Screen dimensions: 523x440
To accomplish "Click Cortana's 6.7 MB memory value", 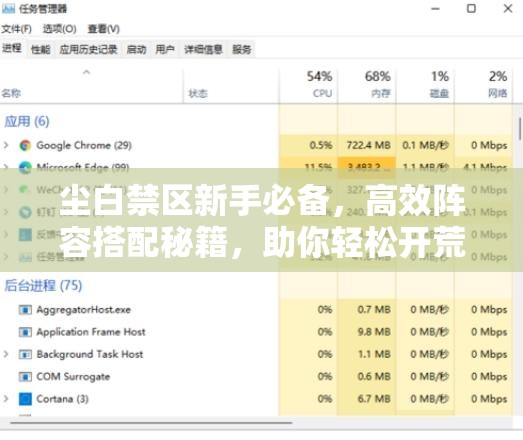I will pos(374,399).
